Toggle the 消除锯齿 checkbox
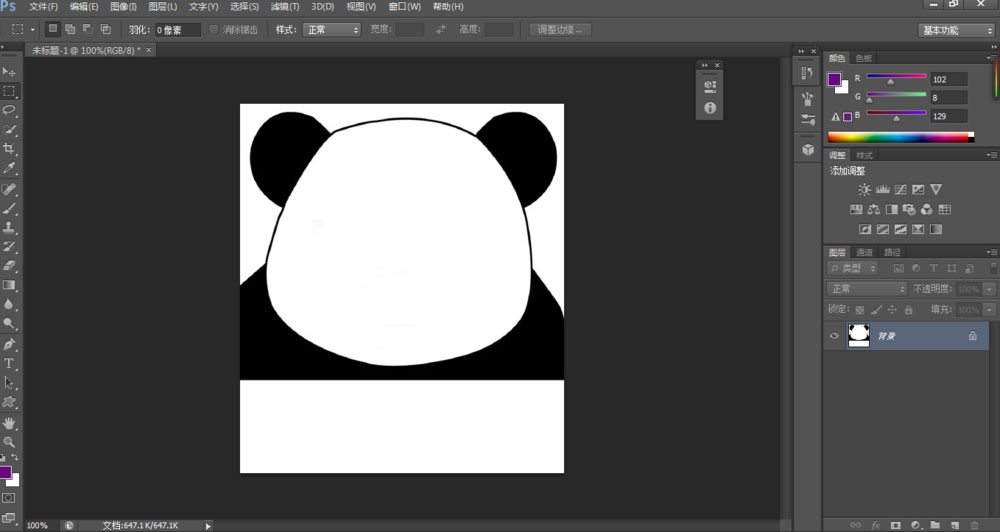Image resolution: width=1000 pixels, height=532 pixels. [x=214, y=30]
